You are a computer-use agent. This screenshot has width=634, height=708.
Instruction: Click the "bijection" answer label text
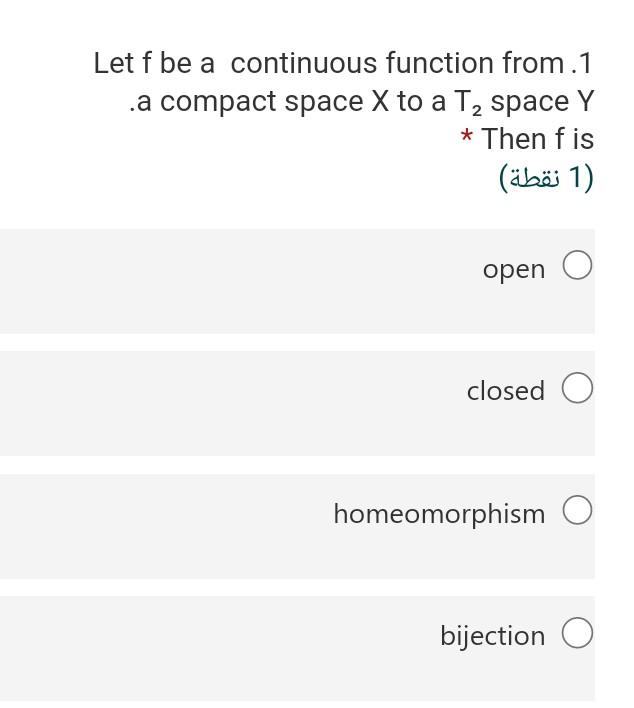493,636
